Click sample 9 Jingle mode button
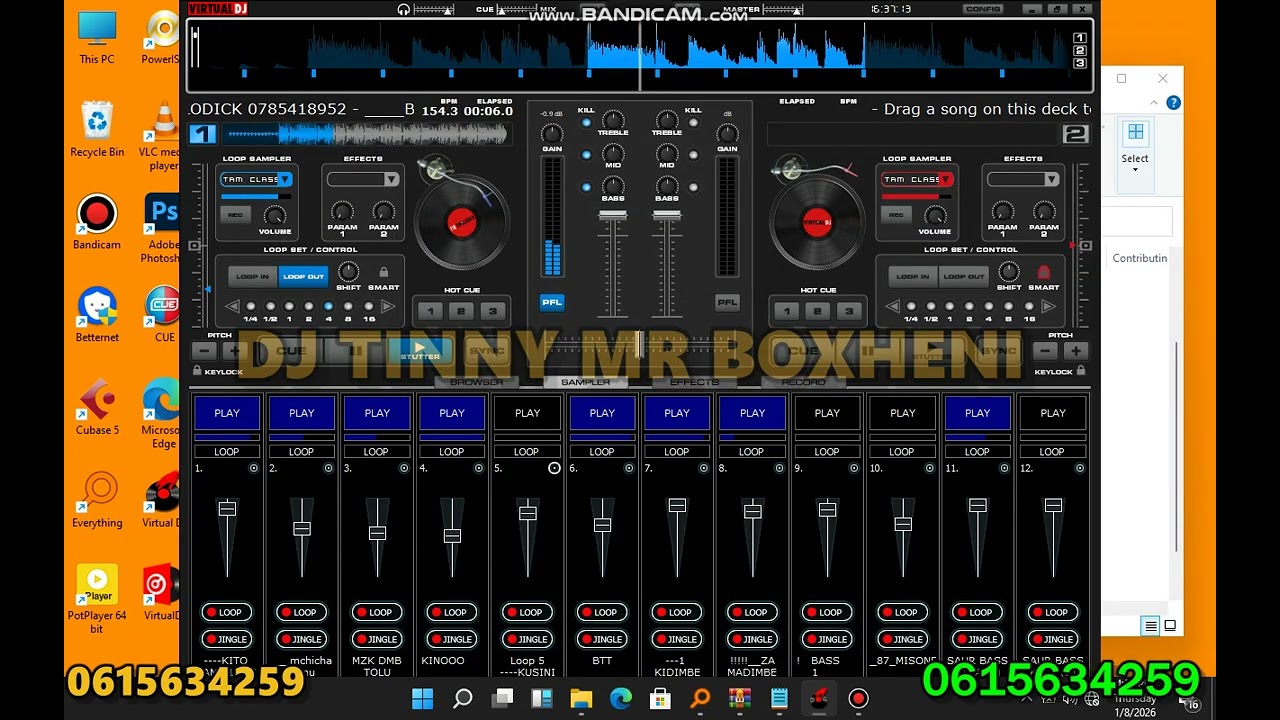Viewport: 1280px width, 720px height. 828,639
